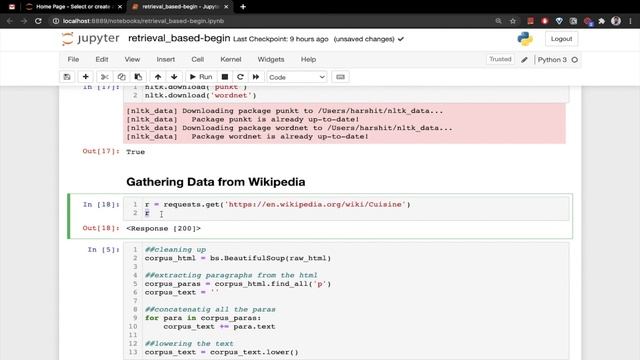The width and height of the screenshot is (640, 360).
Task: Click the corpus_html BeautifulSoup line
Action: click(238, 258)
